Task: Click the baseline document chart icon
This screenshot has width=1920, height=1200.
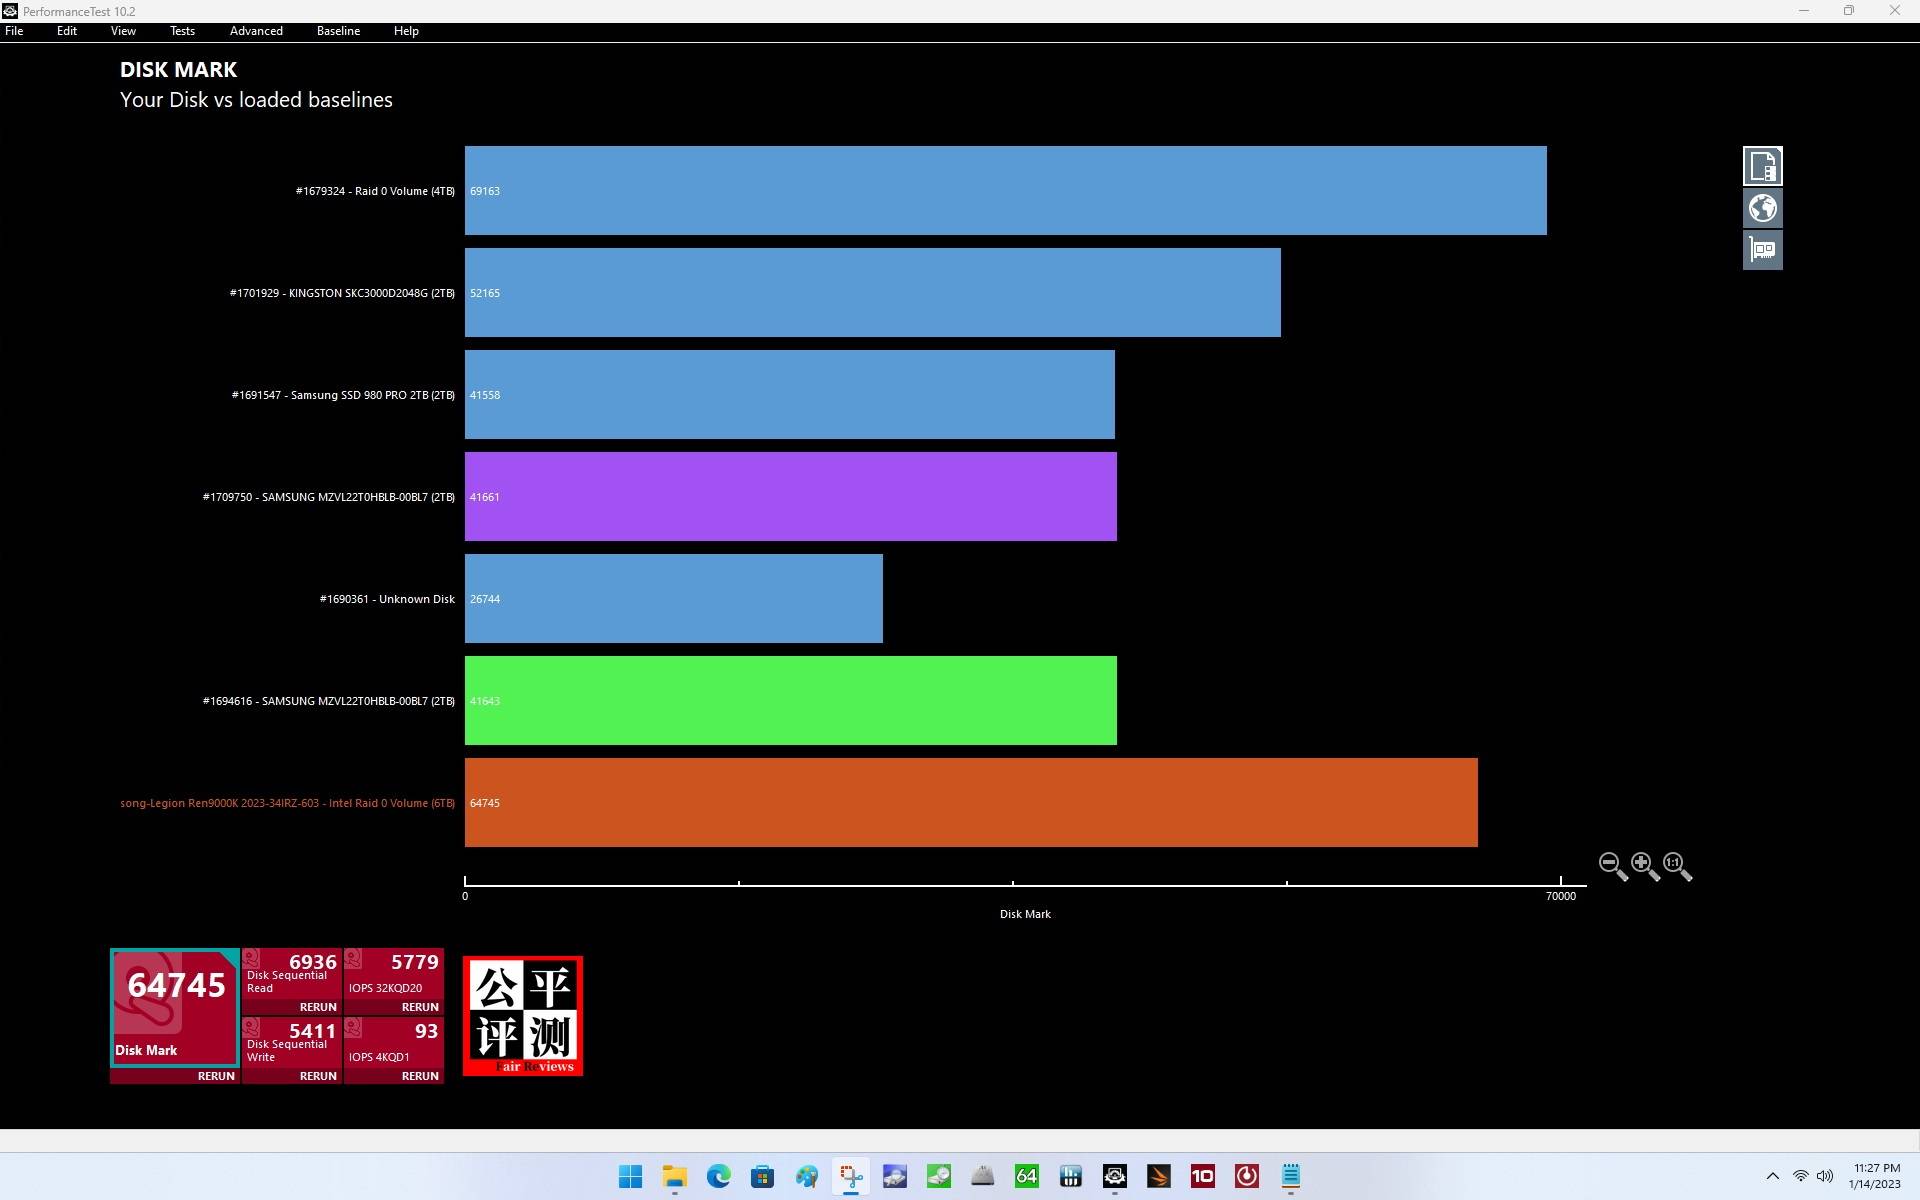Action: (x=1762, y=166)
